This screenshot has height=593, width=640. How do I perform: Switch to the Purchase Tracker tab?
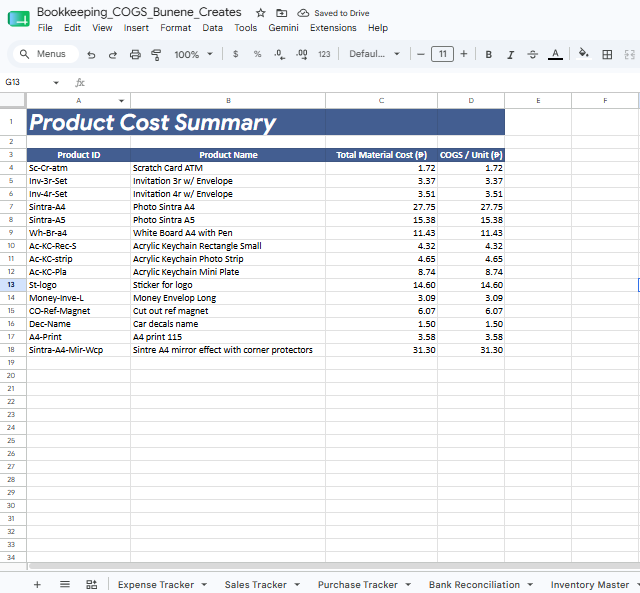click(x=358, y=585)
